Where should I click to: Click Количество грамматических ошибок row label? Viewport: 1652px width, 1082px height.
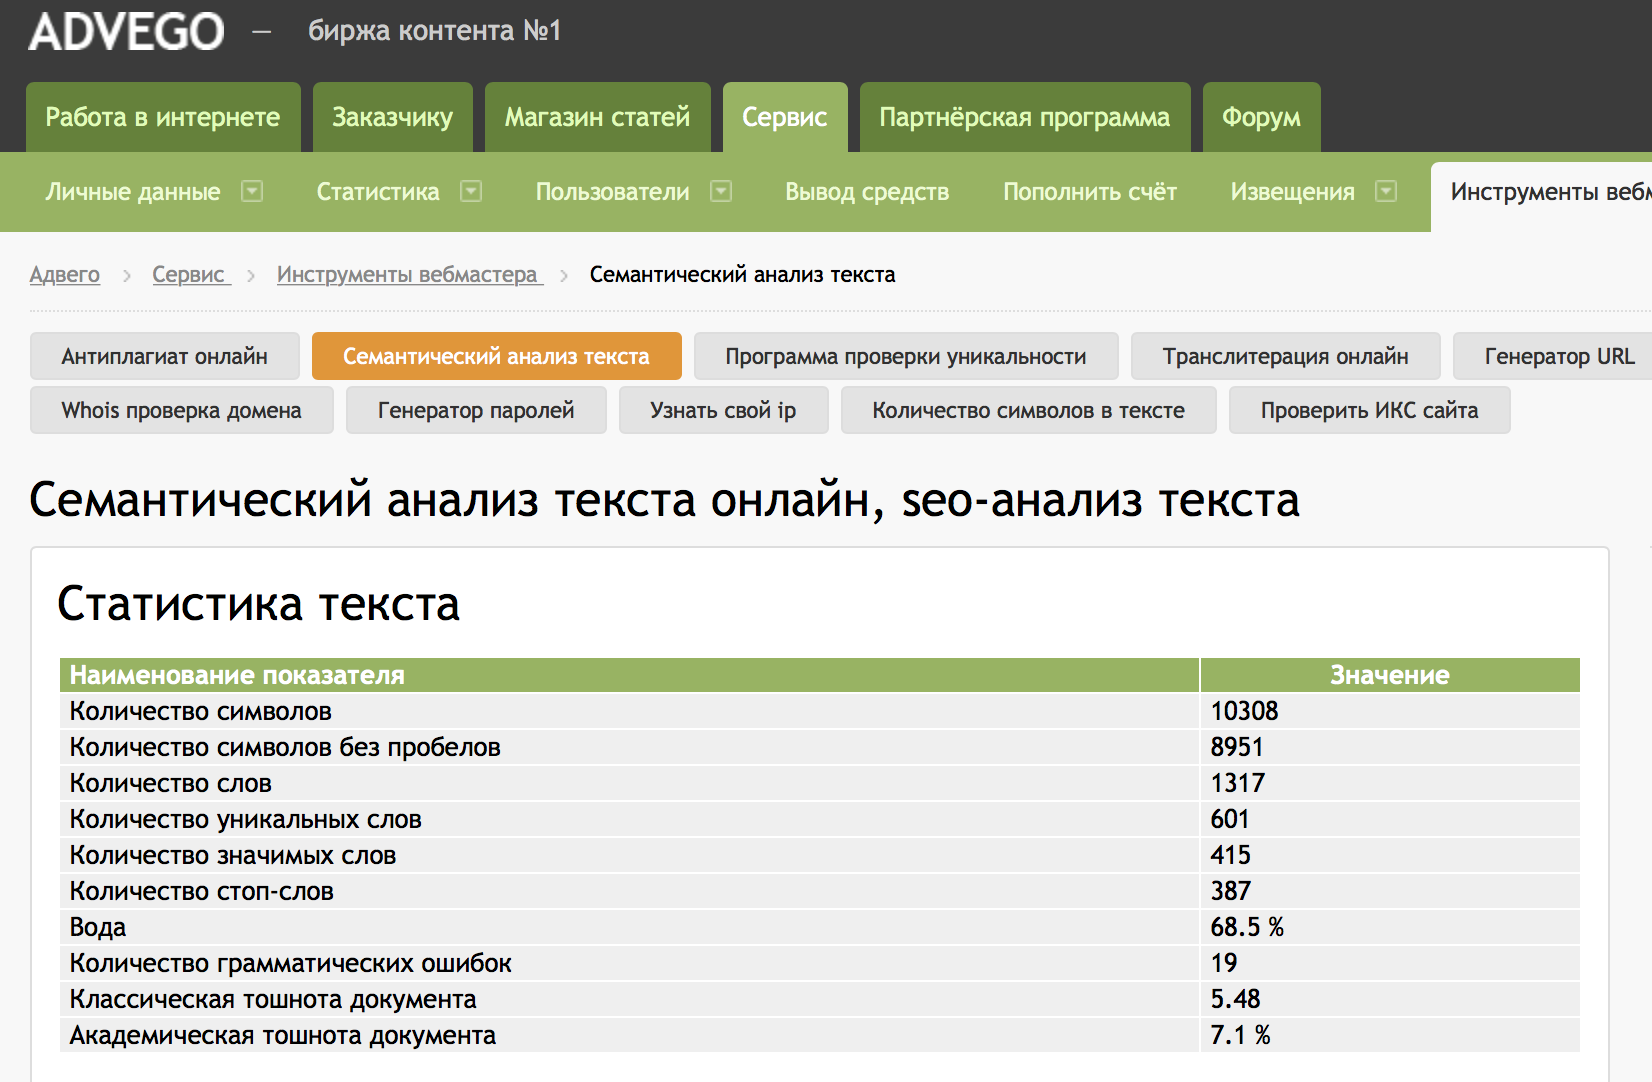pyautogui.click(x=291, y=963)
